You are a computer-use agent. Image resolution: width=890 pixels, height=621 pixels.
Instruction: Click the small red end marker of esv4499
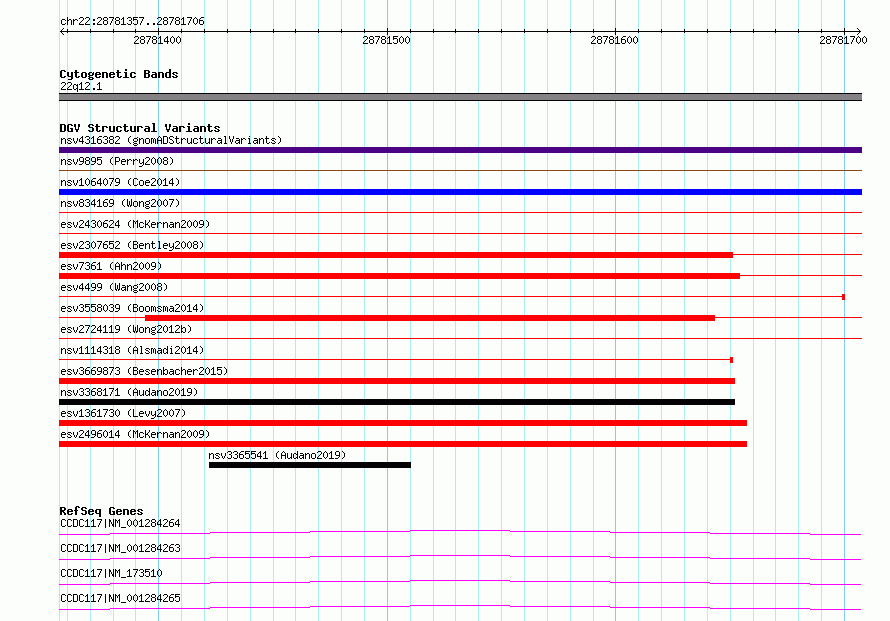pos(843,297)
